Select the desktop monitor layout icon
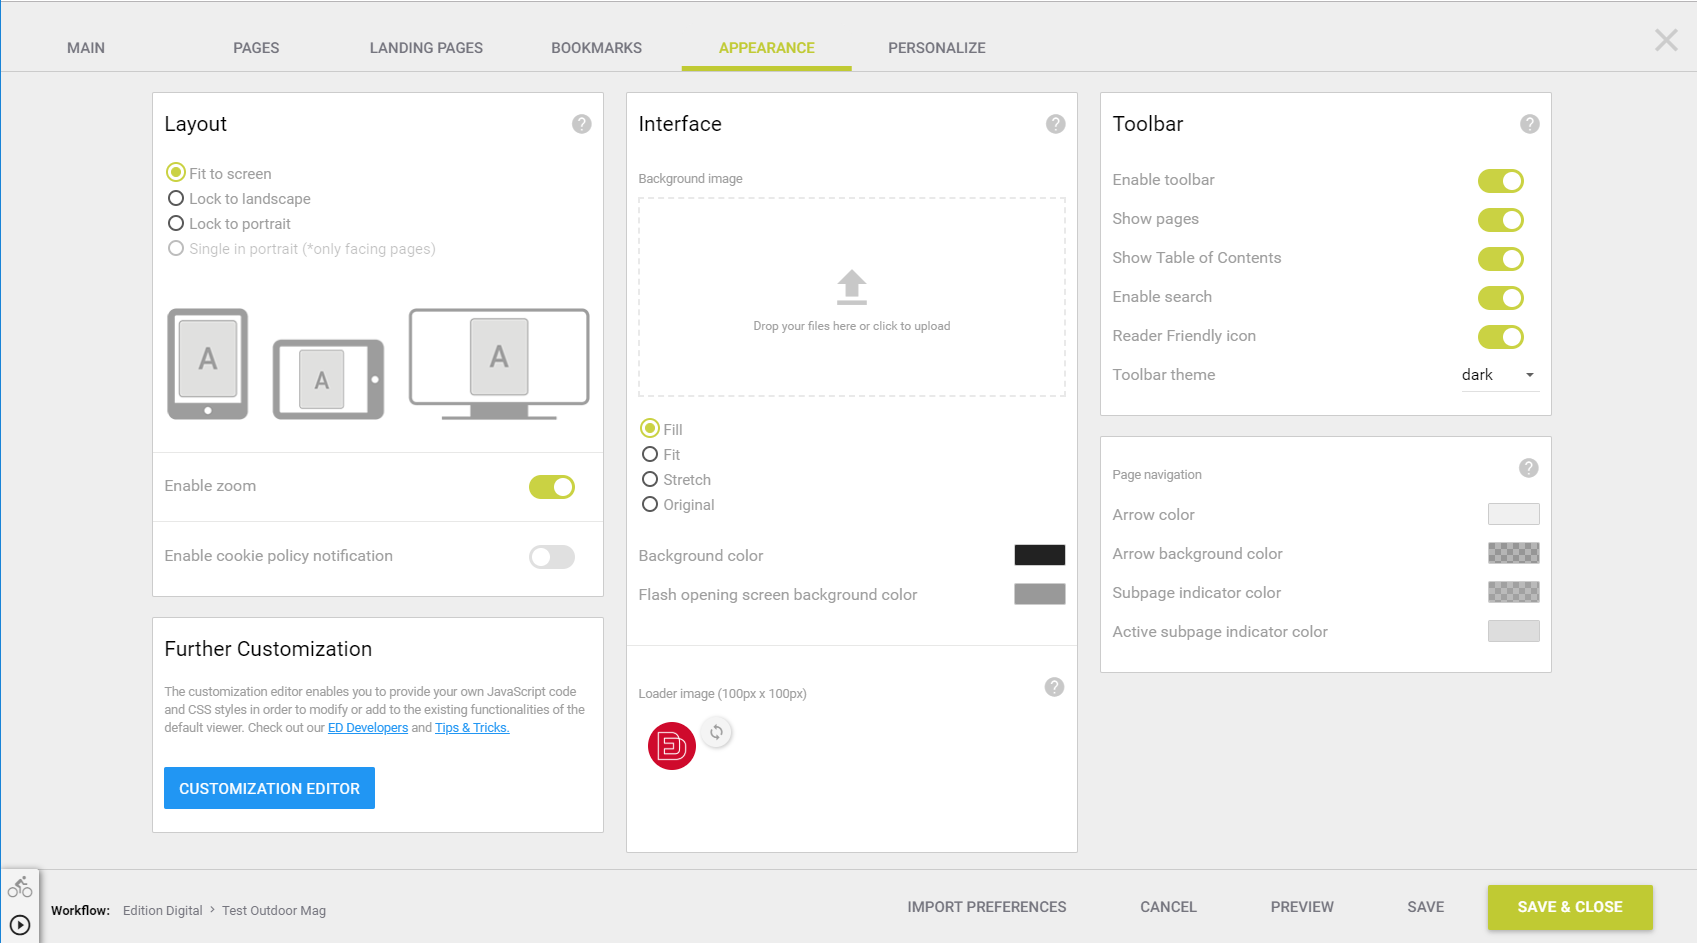Image resolution: width=1697 pixels, height=943 pixels. click(x=498, y=360)
